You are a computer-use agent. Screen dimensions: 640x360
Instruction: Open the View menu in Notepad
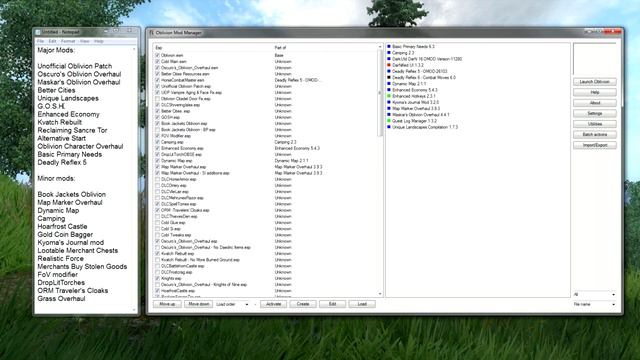coord(84,41)
